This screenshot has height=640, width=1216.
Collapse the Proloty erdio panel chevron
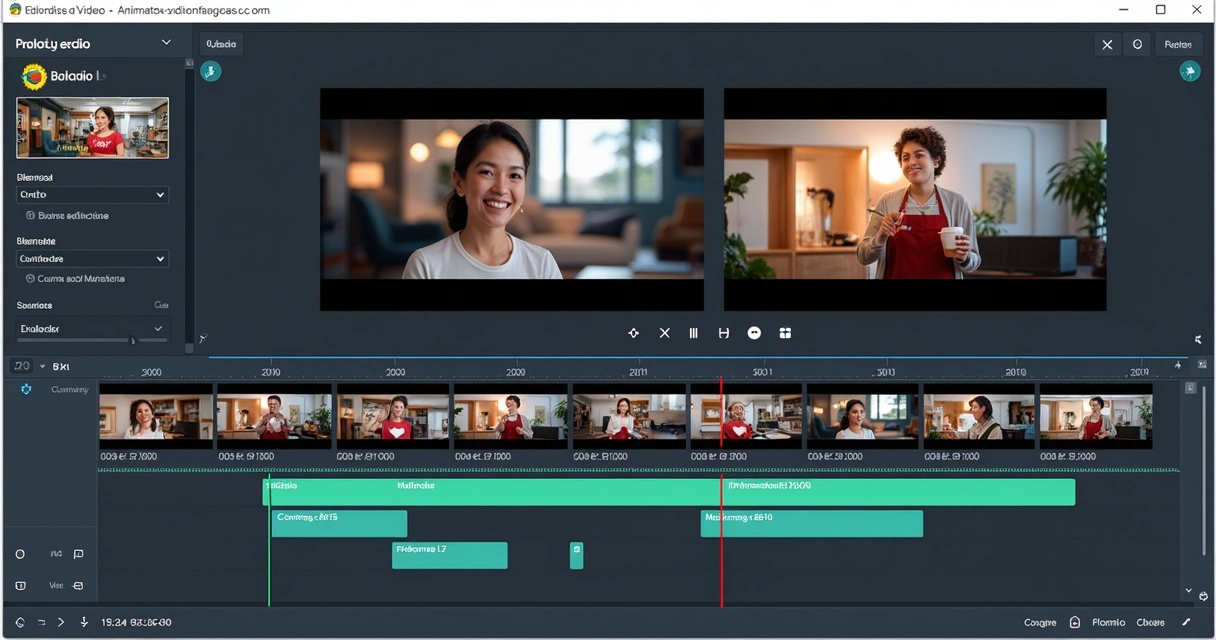point(166,43)
